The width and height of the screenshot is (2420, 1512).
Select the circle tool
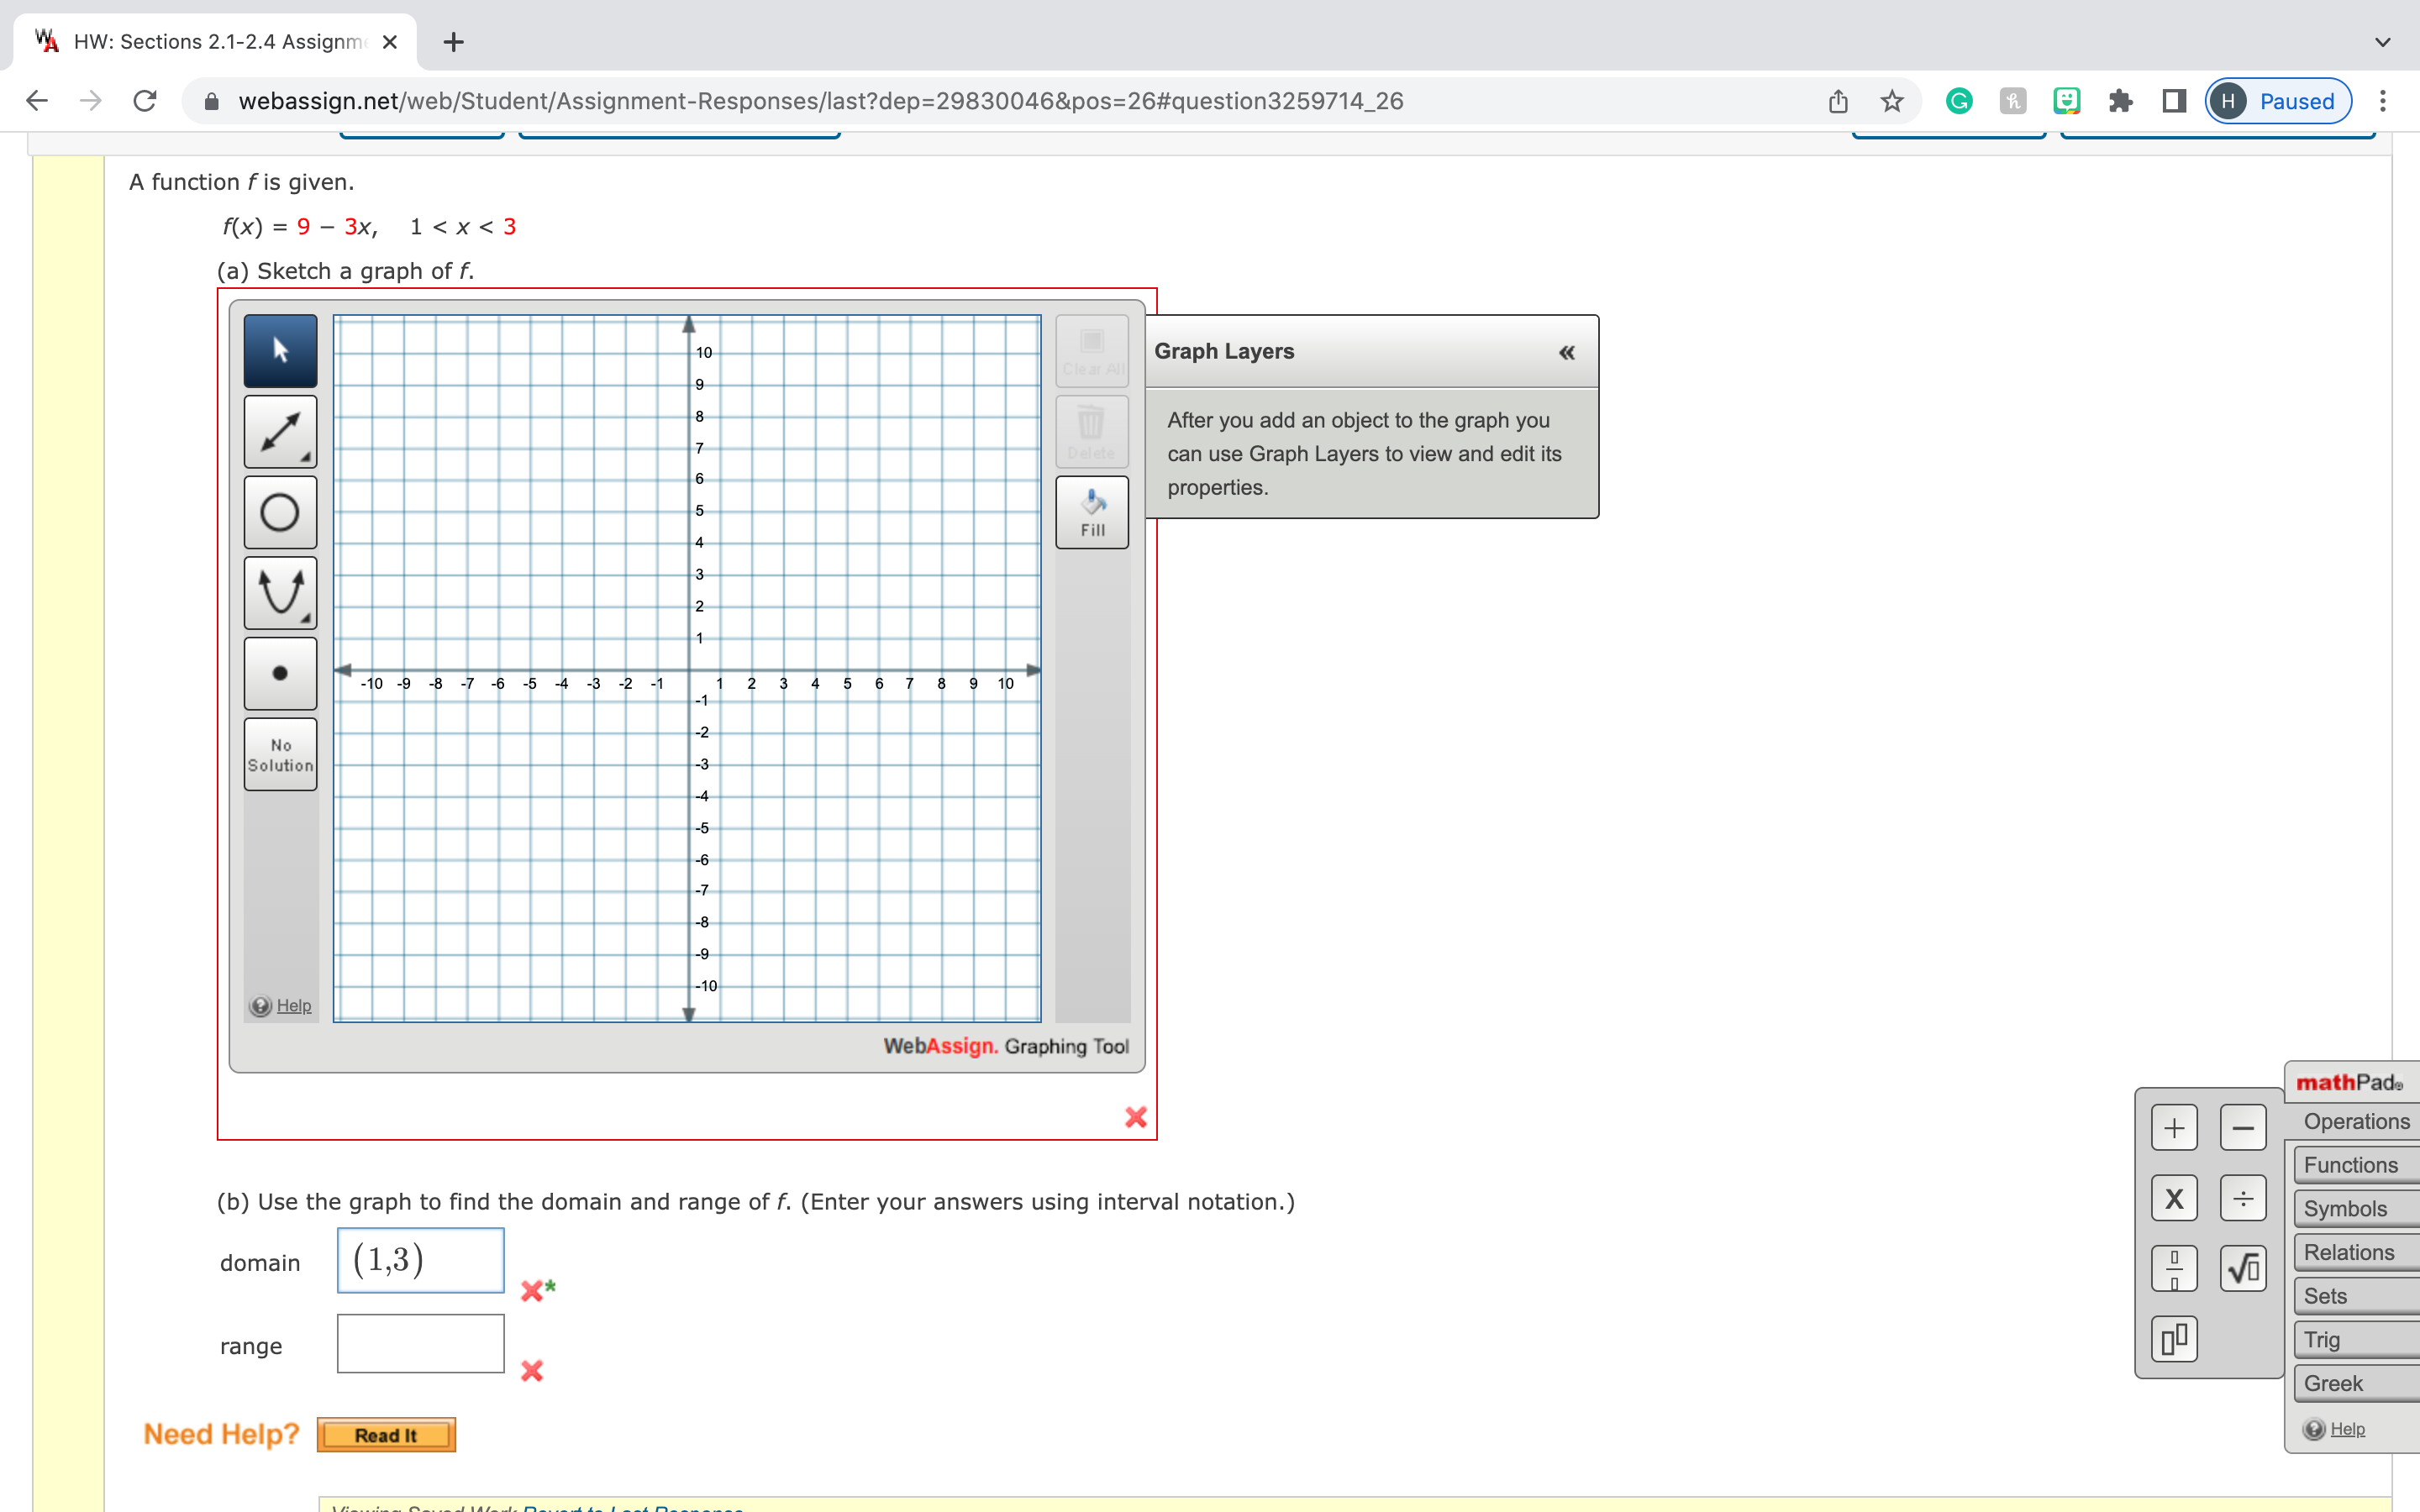pyautogui.click(x=280, y=512)
